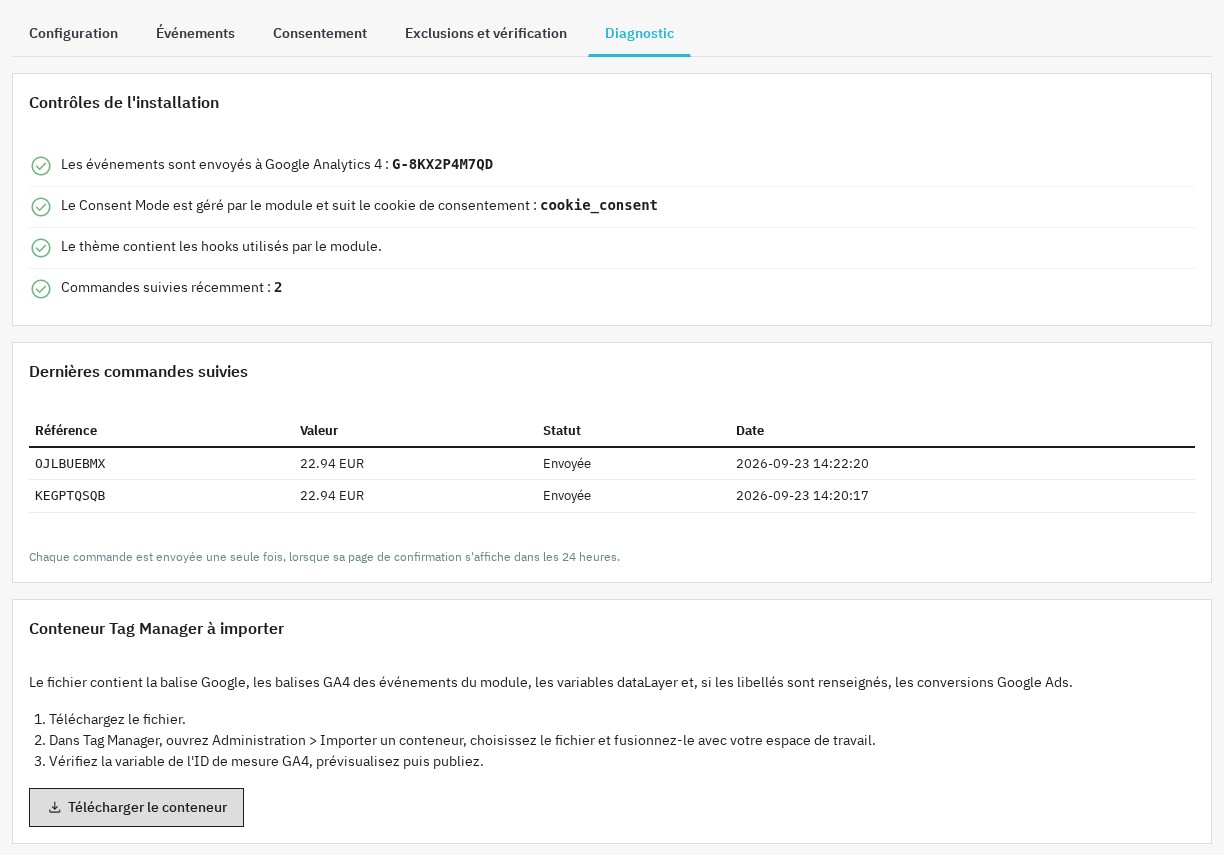
Task: Click Envoyée status of order OJLBUEBMX
Action: (567, 464)
